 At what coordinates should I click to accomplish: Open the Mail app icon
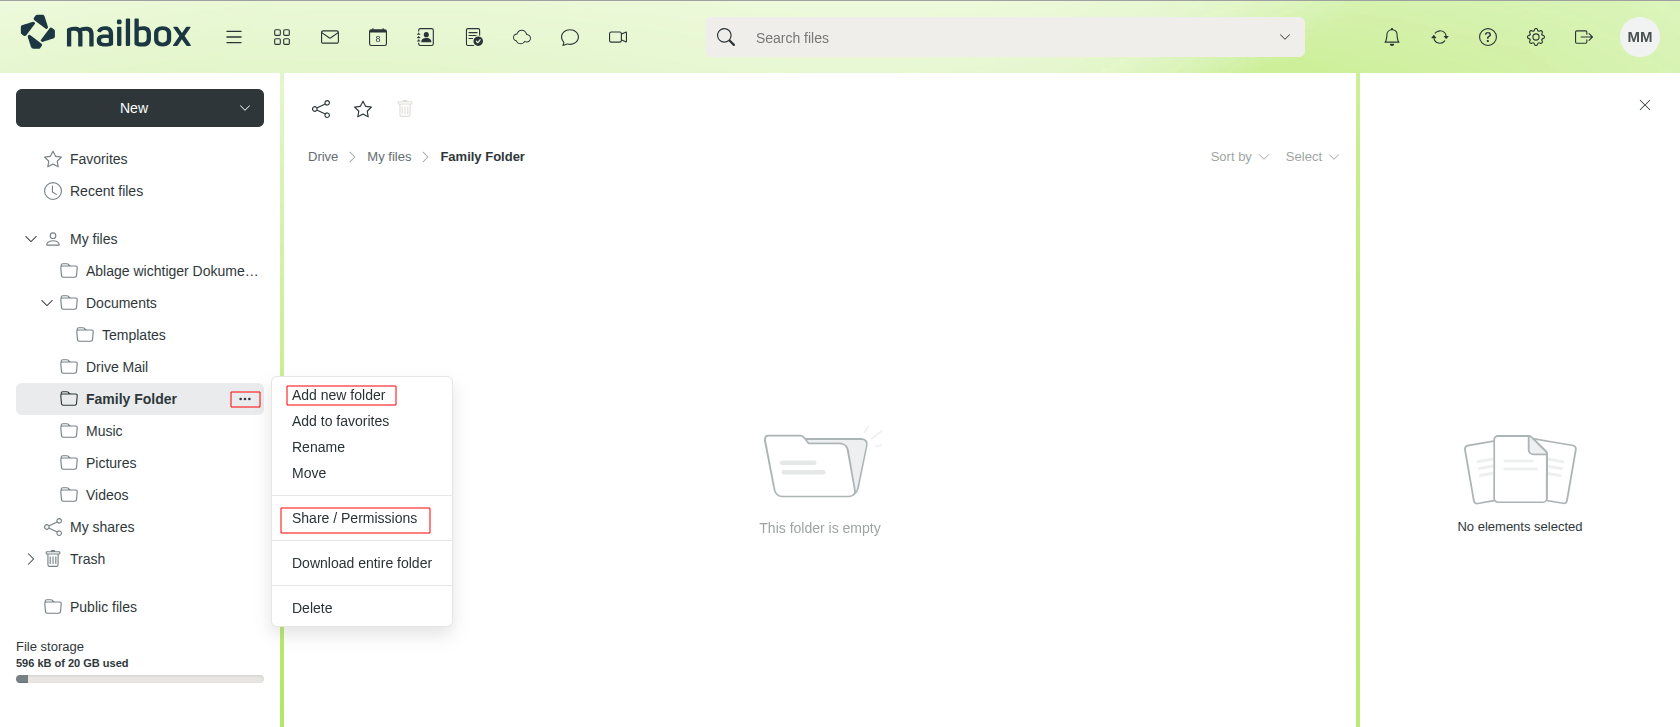[330, 37]
